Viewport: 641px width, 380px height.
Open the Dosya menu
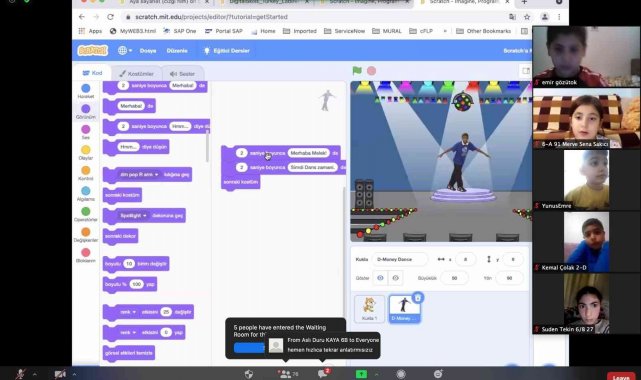[148, 51]
